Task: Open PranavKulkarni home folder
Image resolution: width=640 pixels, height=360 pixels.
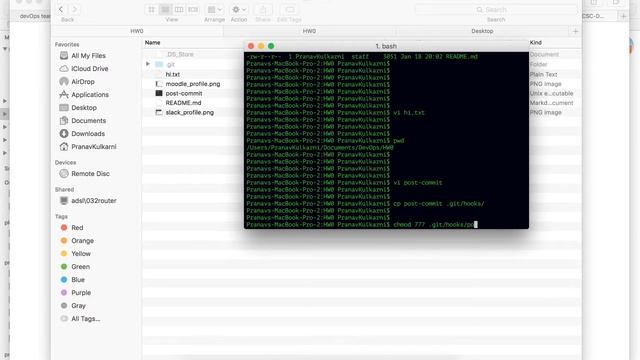Action: point(93,147)
